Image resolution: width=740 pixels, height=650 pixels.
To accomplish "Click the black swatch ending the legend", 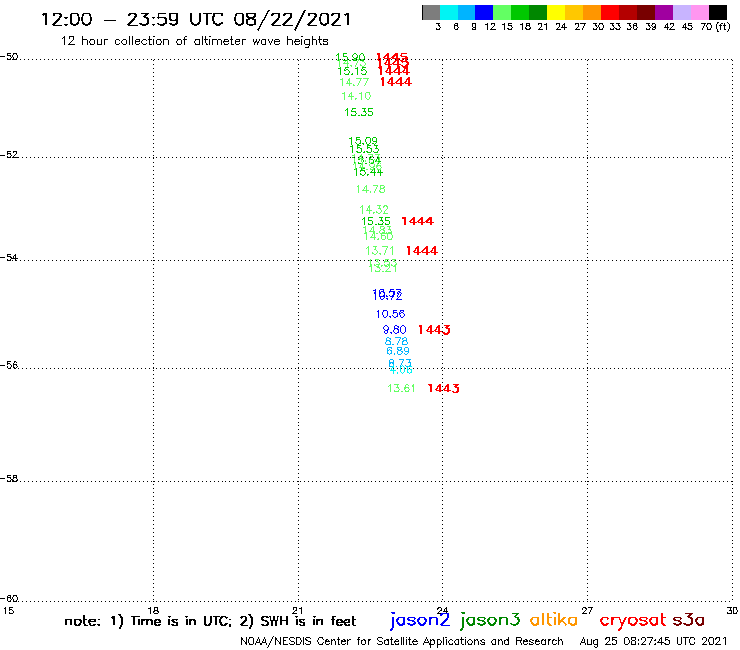I will pos(718,12).
